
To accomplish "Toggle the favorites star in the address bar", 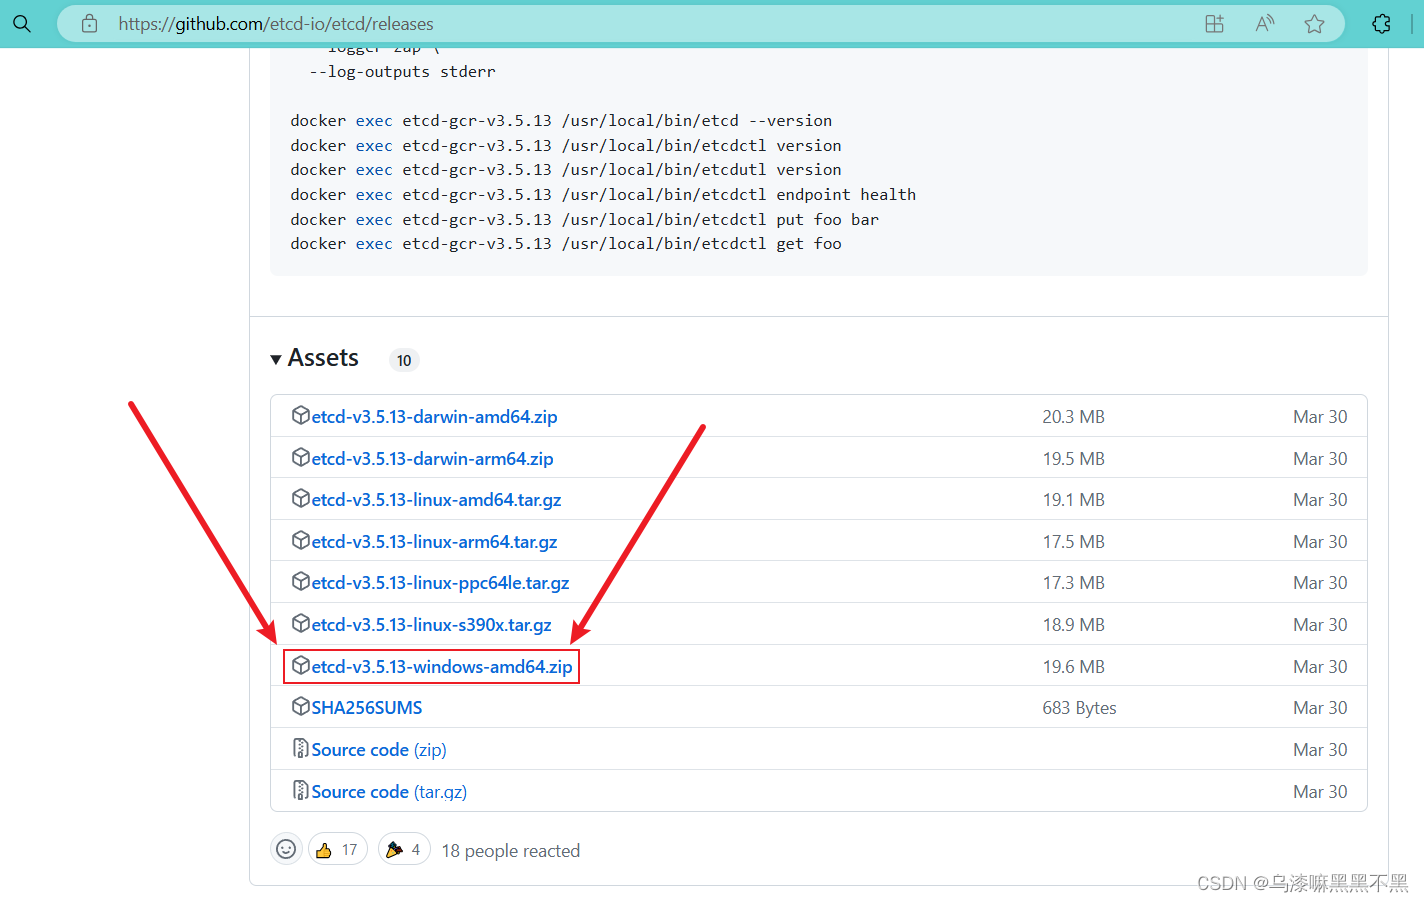I will click(x=1314, y=23).
